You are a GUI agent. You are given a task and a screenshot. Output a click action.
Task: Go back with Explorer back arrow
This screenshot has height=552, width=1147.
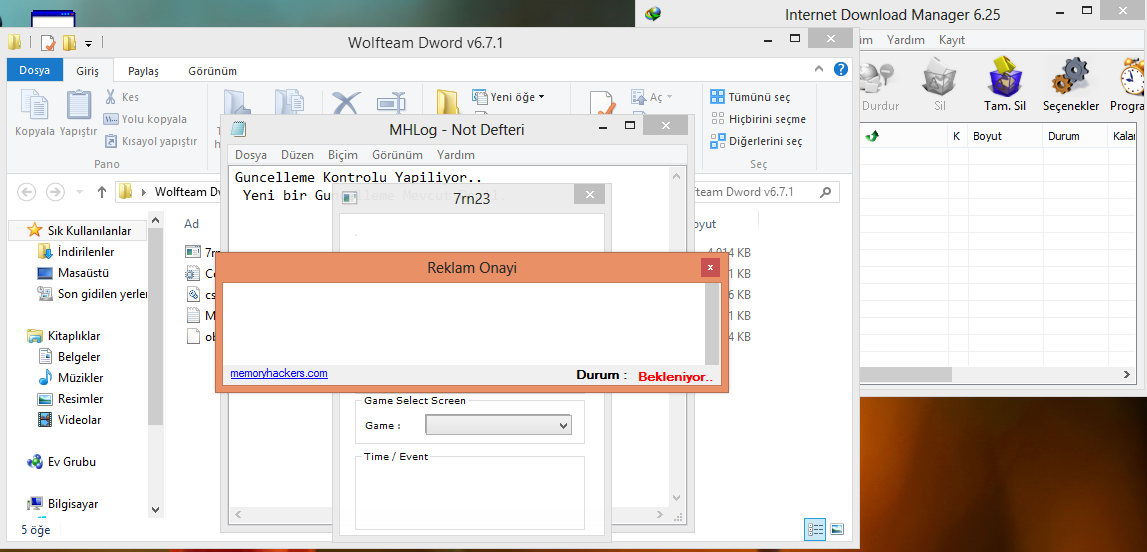pyautogui.click(x=26, y=192)
